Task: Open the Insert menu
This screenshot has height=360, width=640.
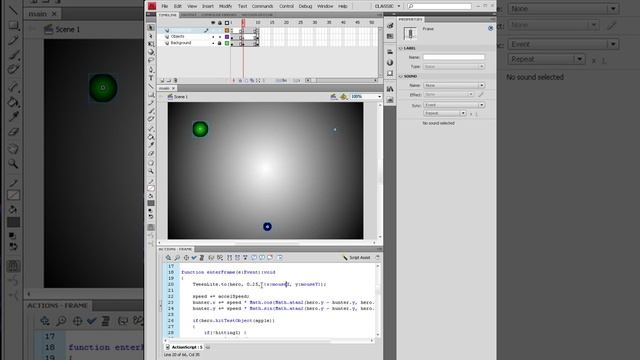Action: click(208, 6)
